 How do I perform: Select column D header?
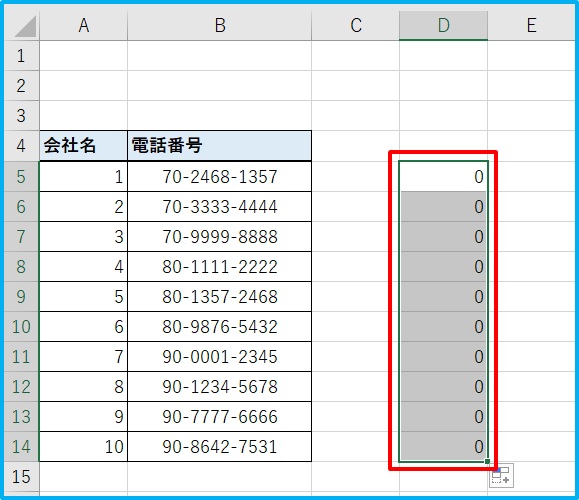[x=443, y=25]
